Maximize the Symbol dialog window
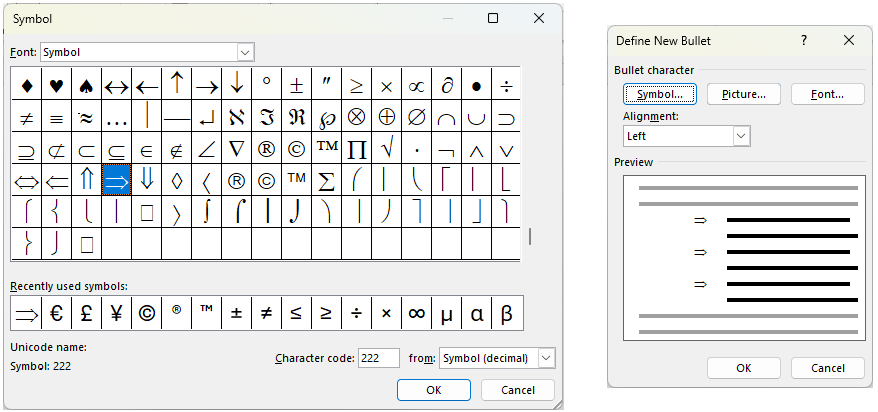This screenshot has width=878, height=412. [493, 18]
